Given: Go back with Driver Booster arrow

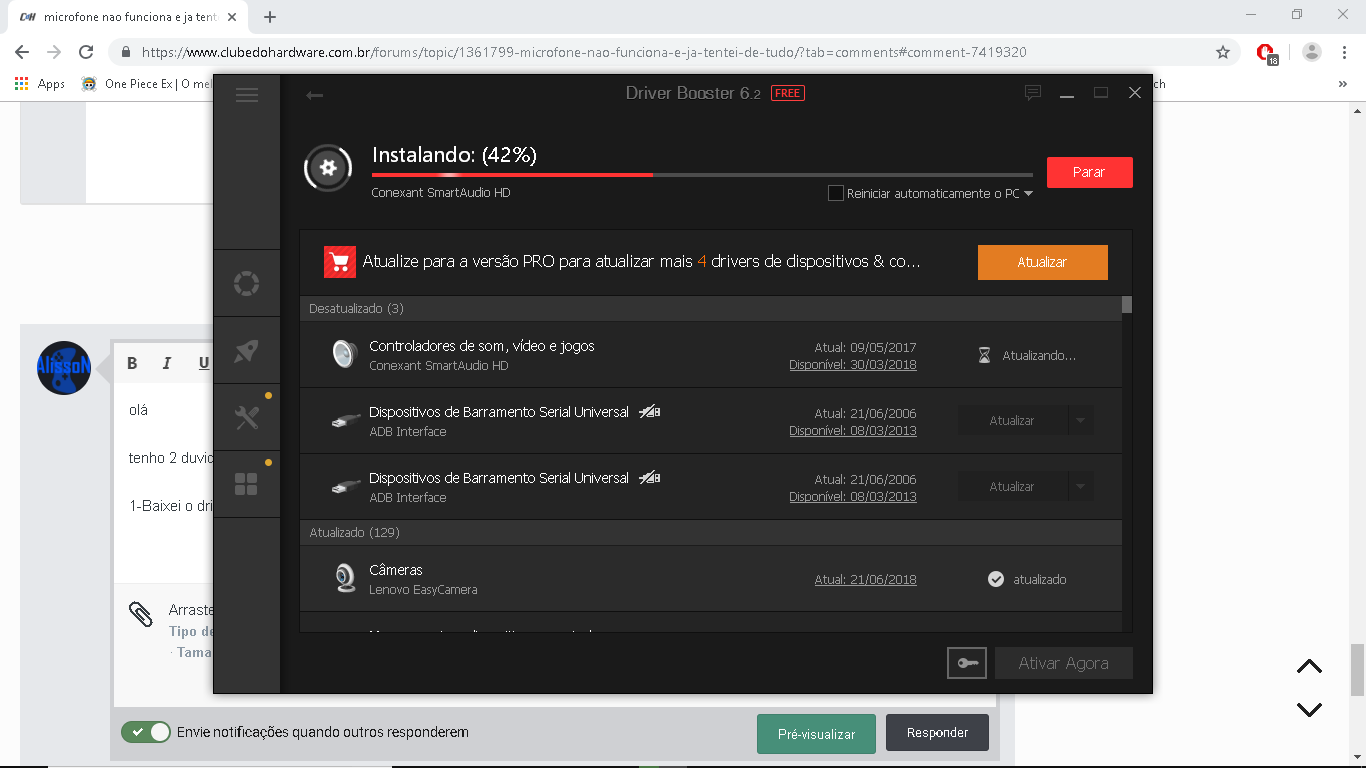Looking at the screenshot, I should 314,95.
